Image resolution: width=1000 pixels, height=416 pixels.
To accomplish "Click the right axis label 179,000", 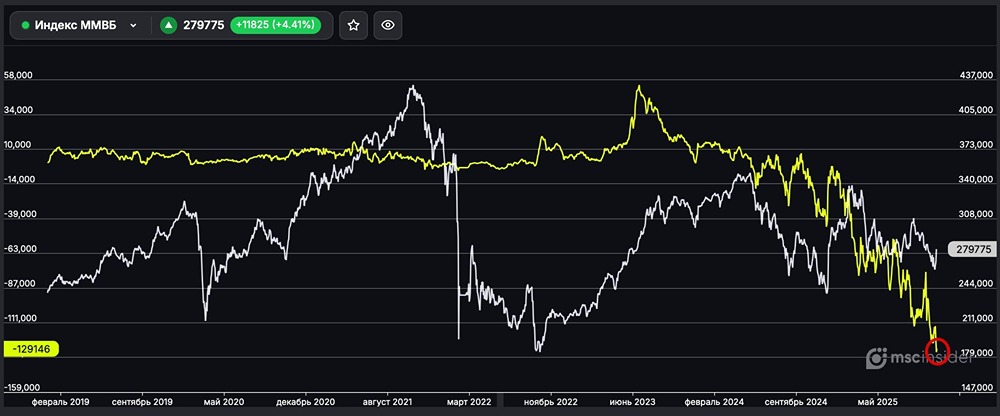I will coord(976,353).
